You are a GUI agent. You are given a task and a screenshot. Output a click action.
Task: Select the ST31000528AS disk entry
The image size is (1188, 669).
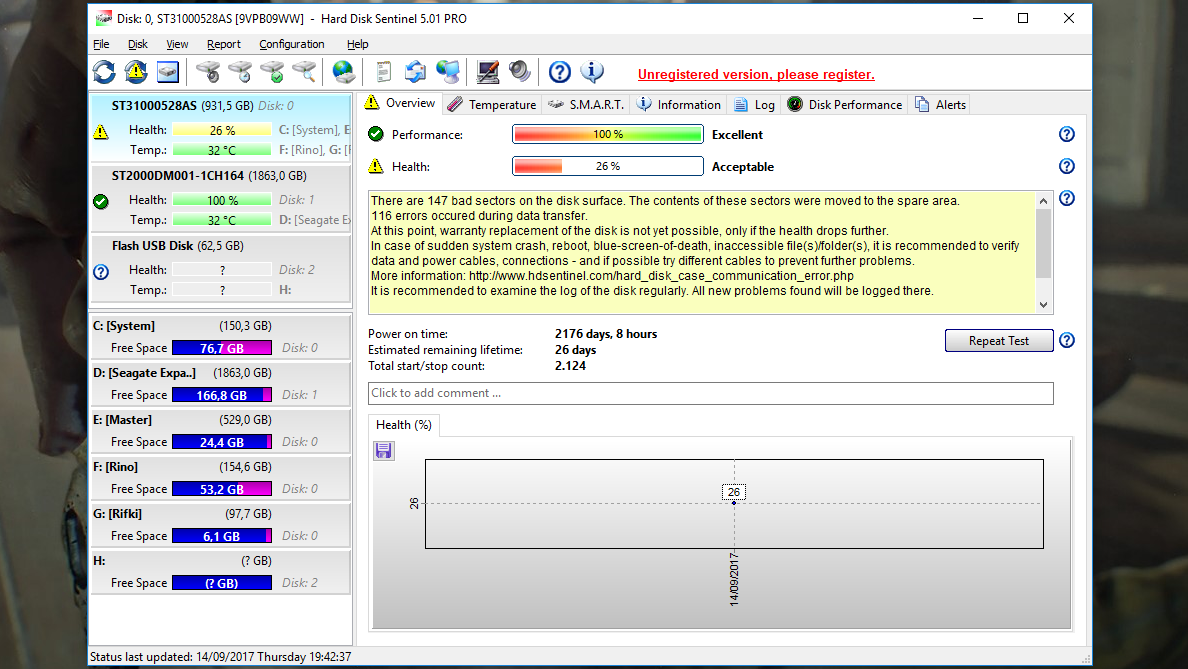[x=220, y=128]
